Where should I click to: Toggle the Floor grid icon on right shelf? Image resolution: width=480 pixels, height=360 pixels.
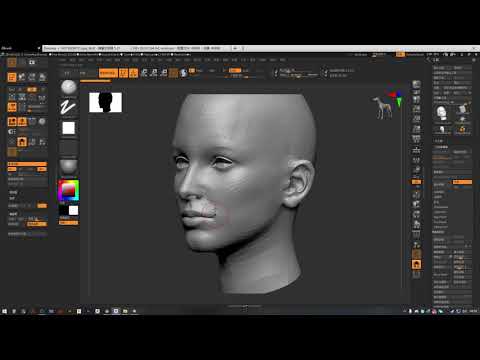416,151
